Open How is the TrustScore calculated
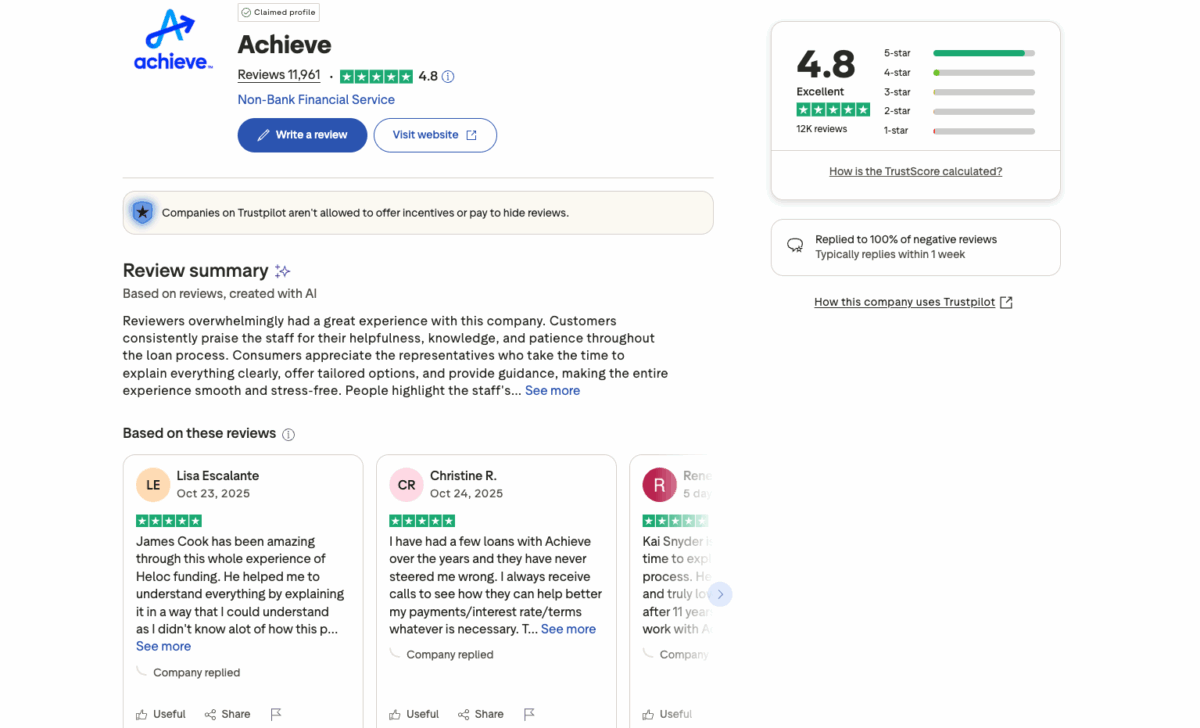The image size is (1200, 728). click(915, 171)
